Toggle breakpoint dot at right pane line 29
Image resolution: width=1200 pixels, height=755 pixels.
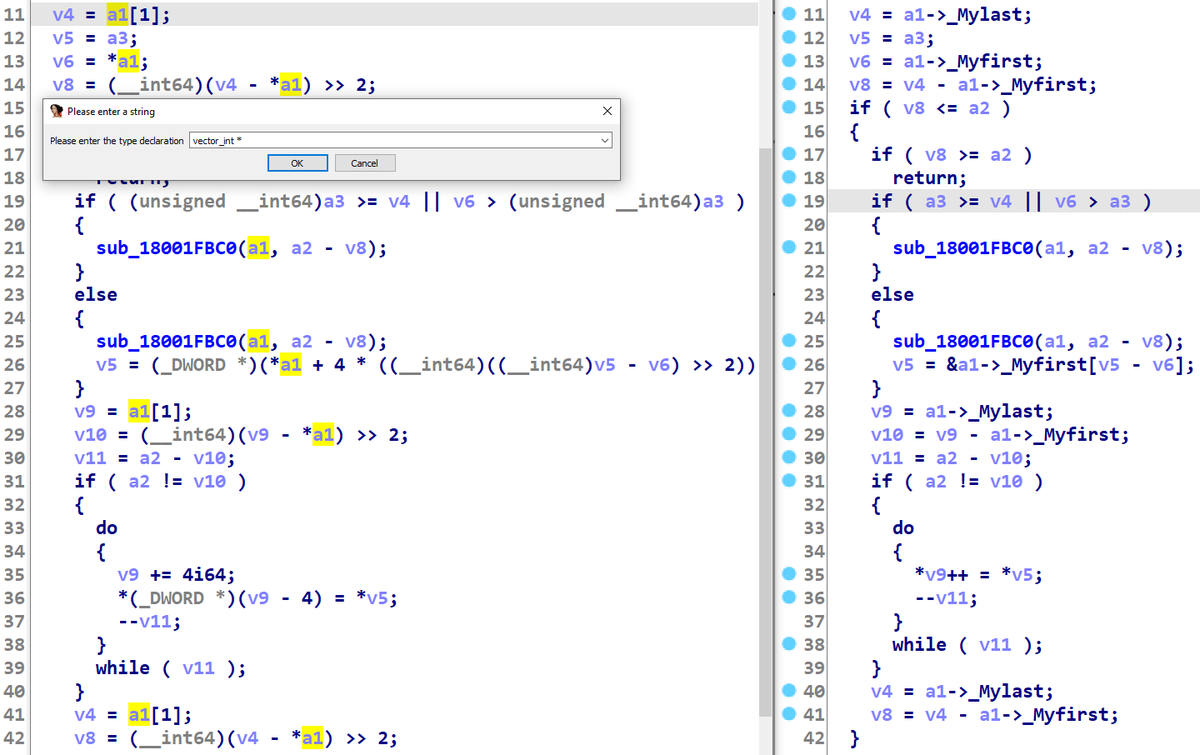tap(791, 434)
